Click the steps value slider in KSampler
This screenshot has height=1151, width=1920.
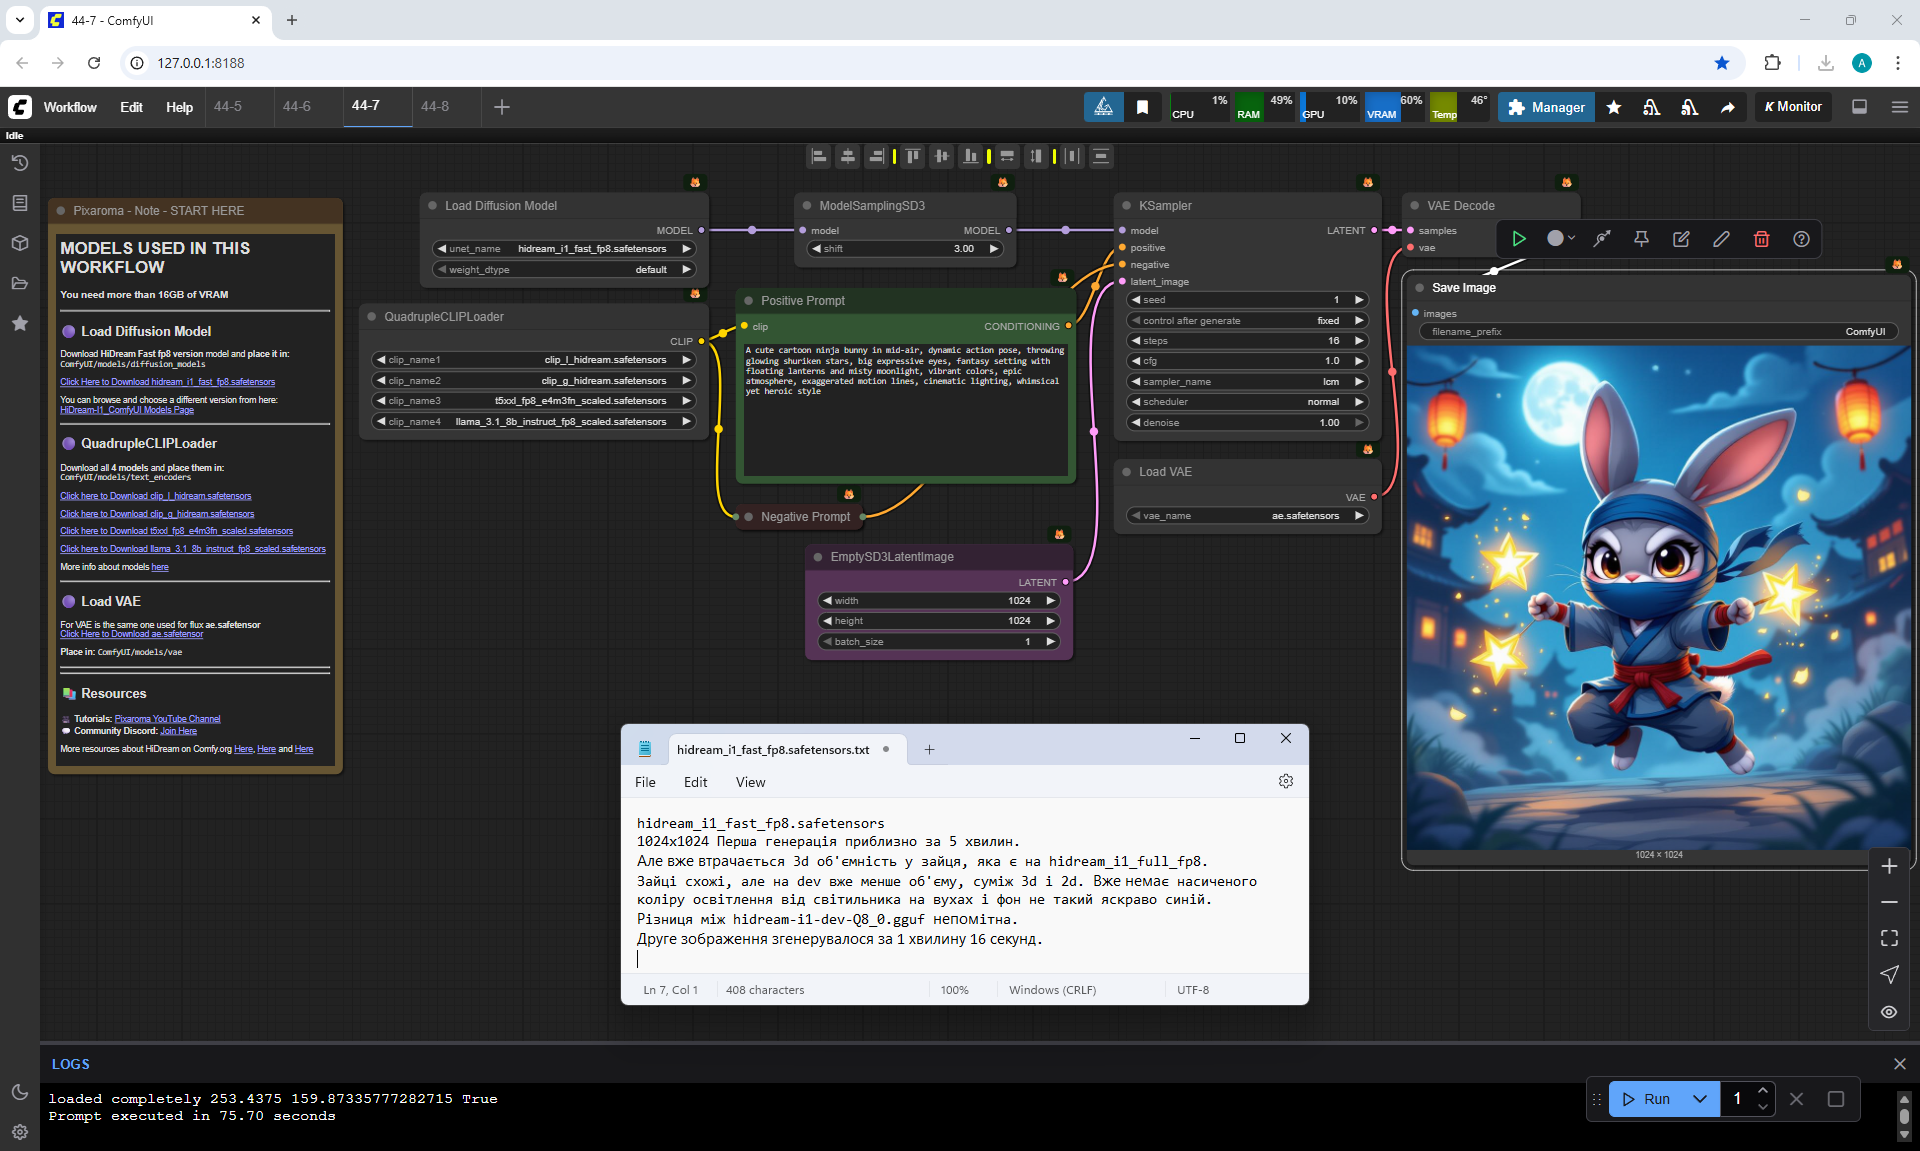click(1245, 341)
